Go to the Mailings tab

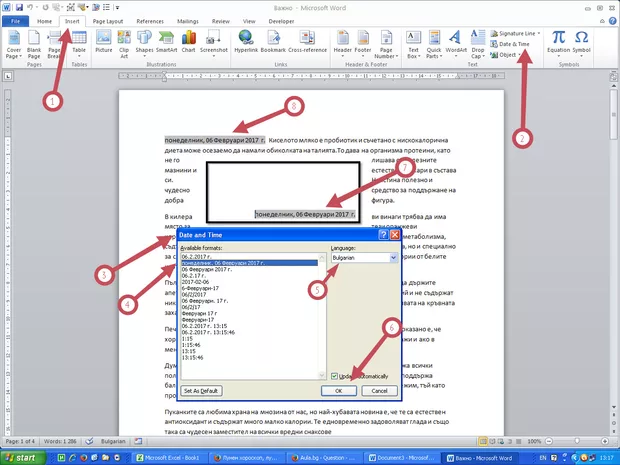(188, 21)
